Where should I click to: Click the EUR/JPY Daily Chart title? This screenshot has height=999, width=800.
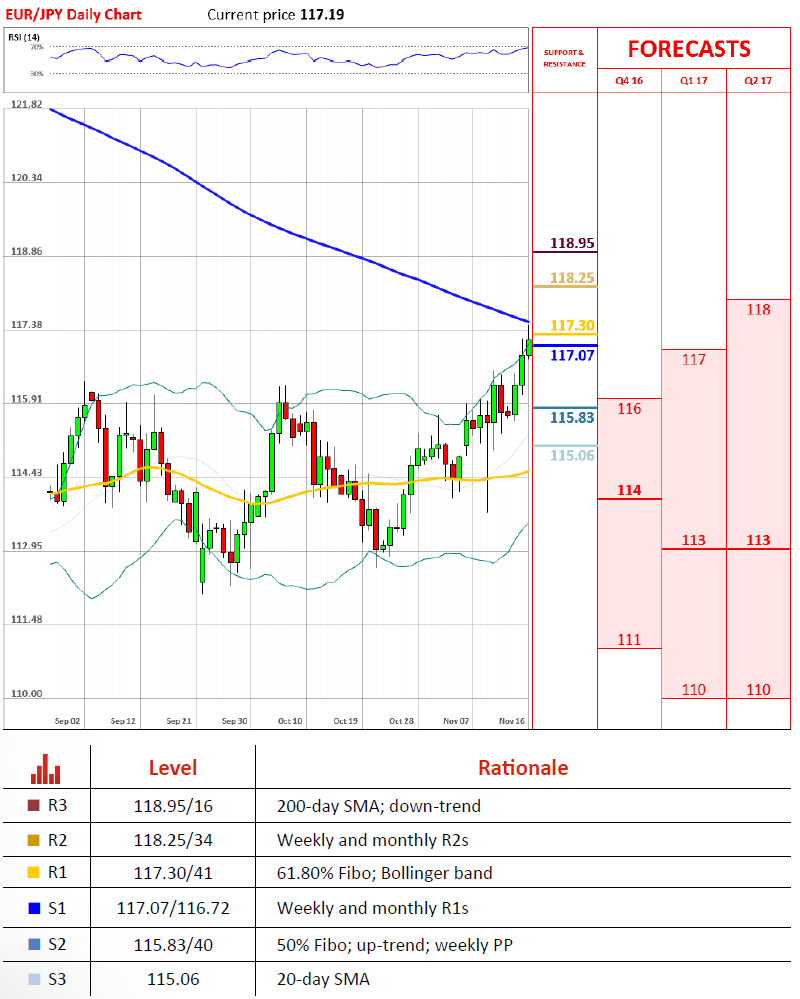pyautogui.click(x=73, y=15)
